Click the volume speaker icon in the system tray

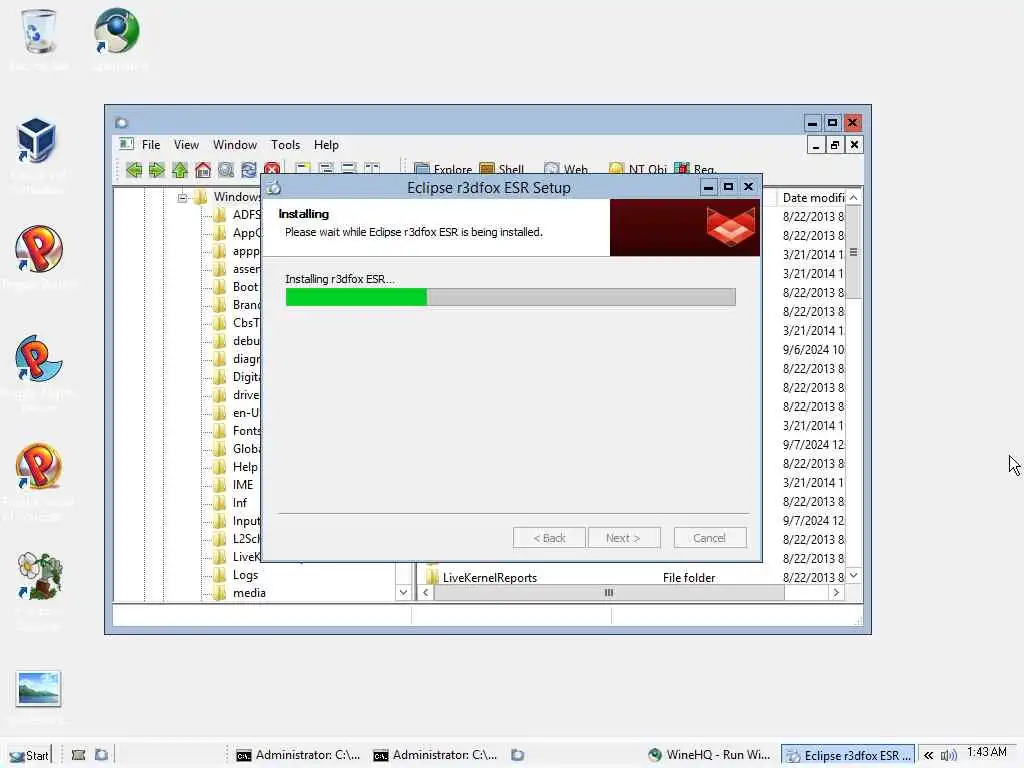click(x=949, y=756)
